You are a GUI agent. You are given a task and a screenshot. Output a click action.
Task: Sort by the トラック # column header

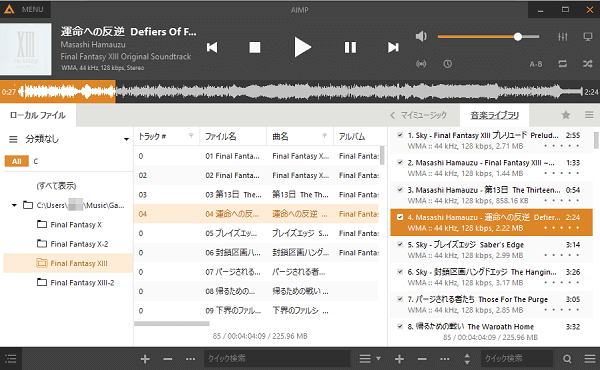pyautogui.click(x=152, y=137)
